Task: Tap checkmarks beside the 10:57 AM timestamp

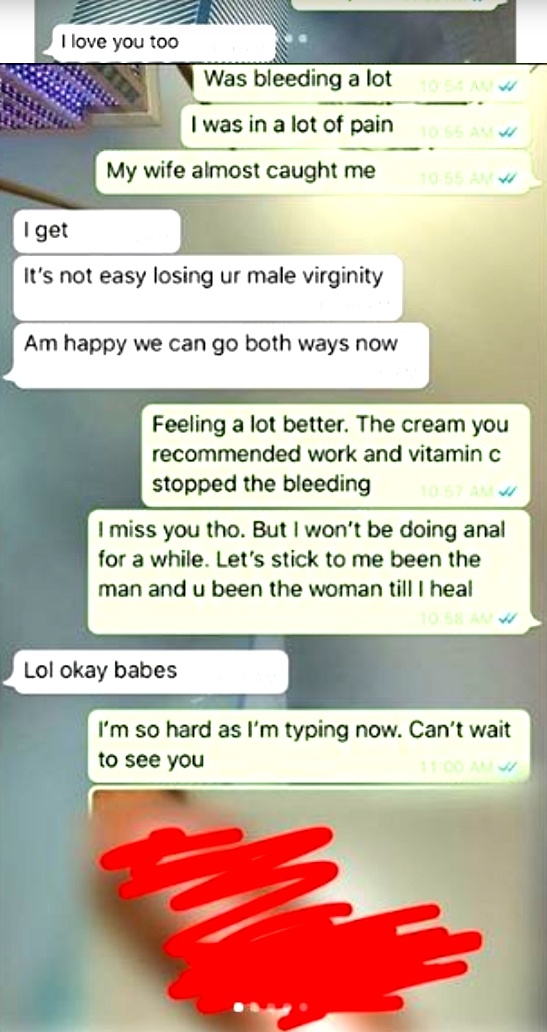Action: (x=507, y=492)
